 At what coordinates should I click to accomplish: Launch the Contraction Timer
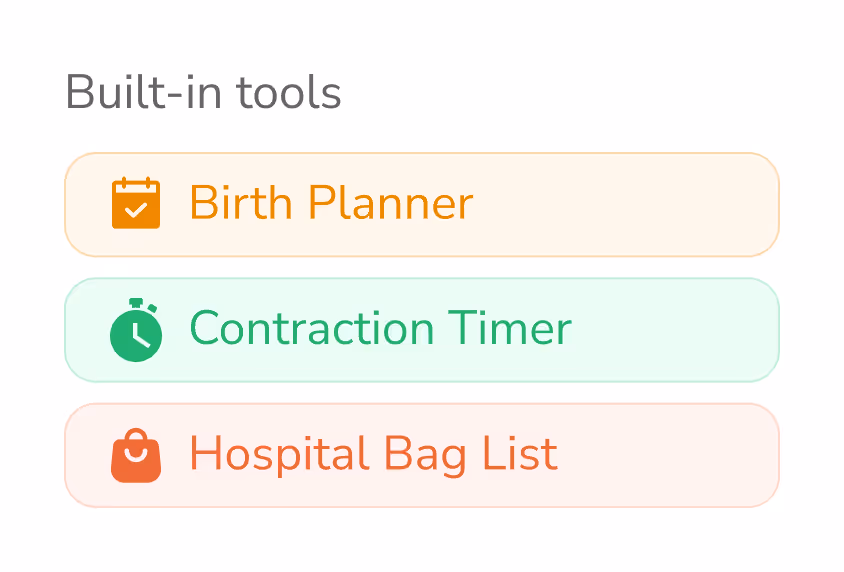pos(422,330)
